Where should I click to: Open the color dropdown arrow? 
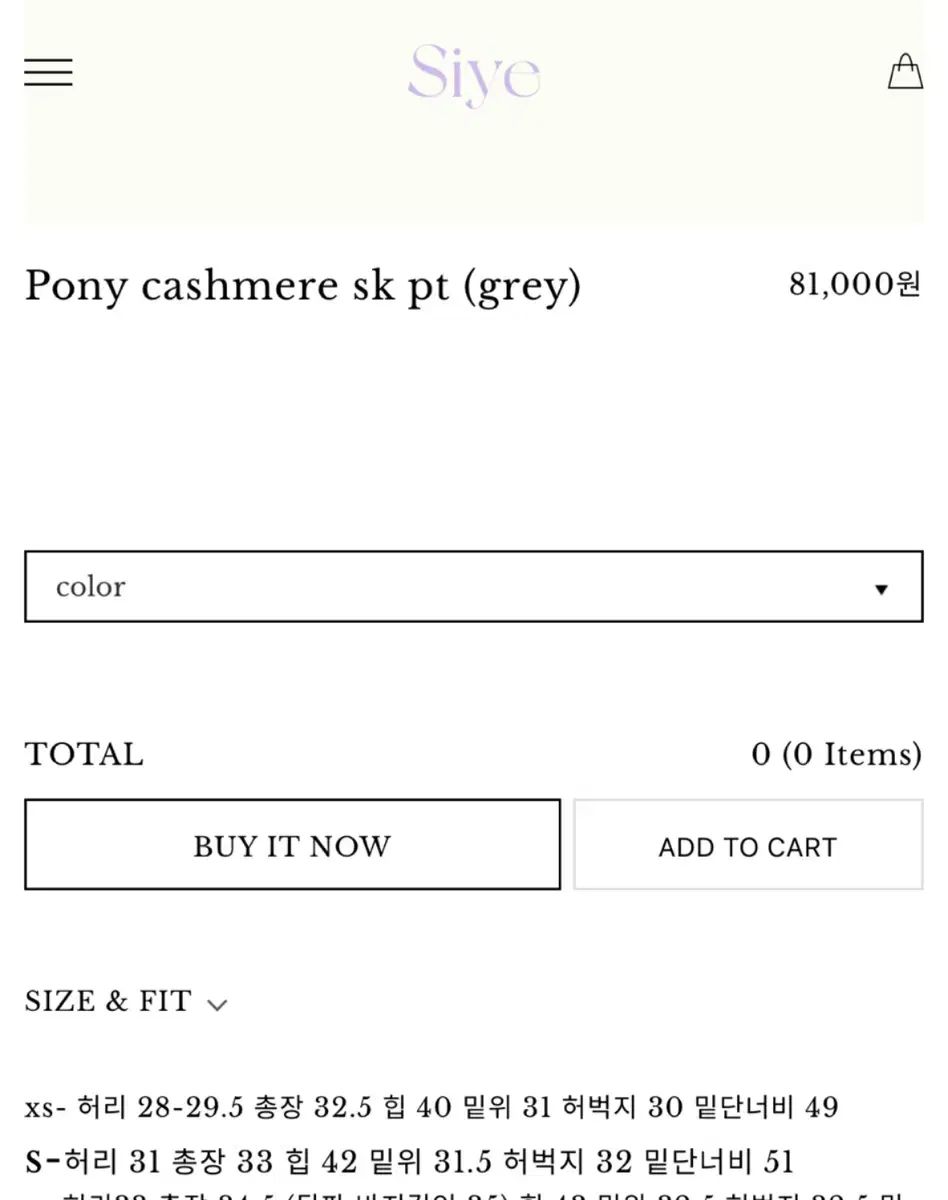click(x=881, y=589)
